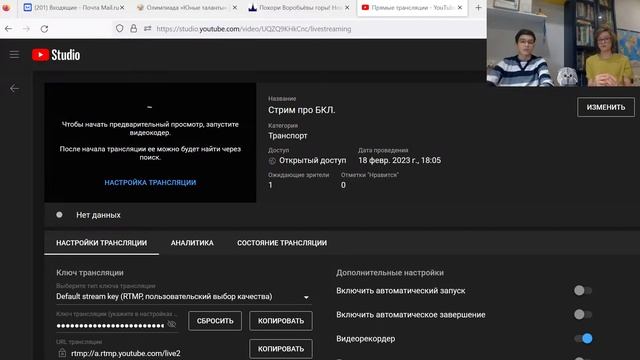Click the Нет данных status text
This screenshot has width=640, height=360.
tap(98, 215)
